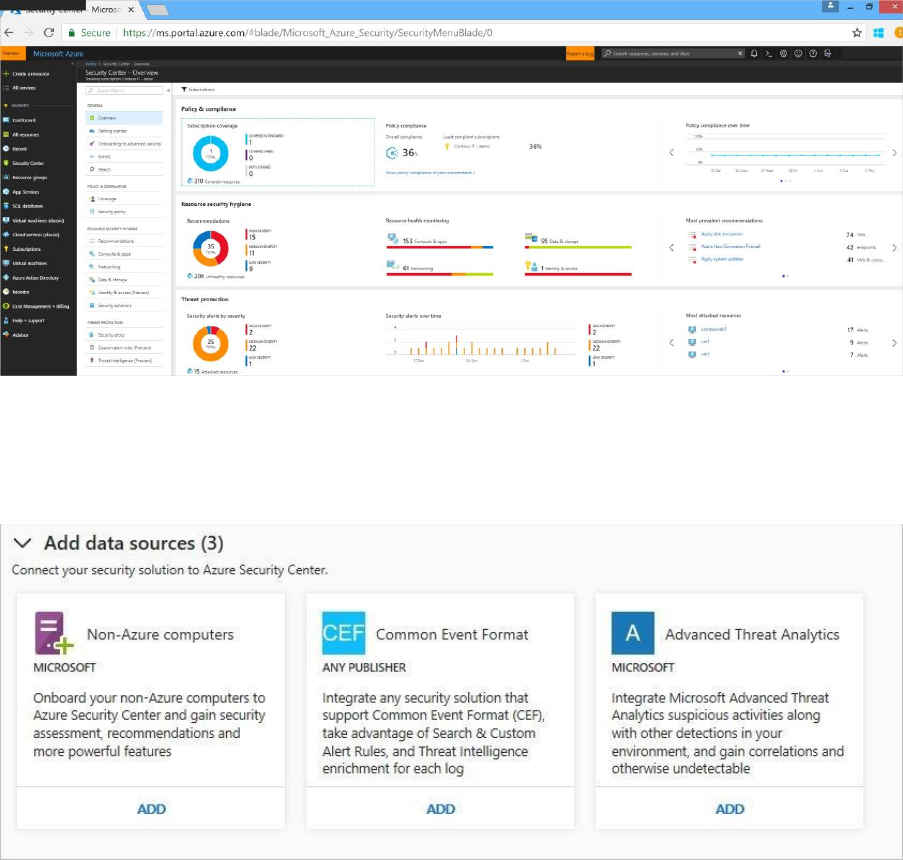Screen dimensions: 903x860
Task: Click the feedback smiley icon
Action: 798,54
